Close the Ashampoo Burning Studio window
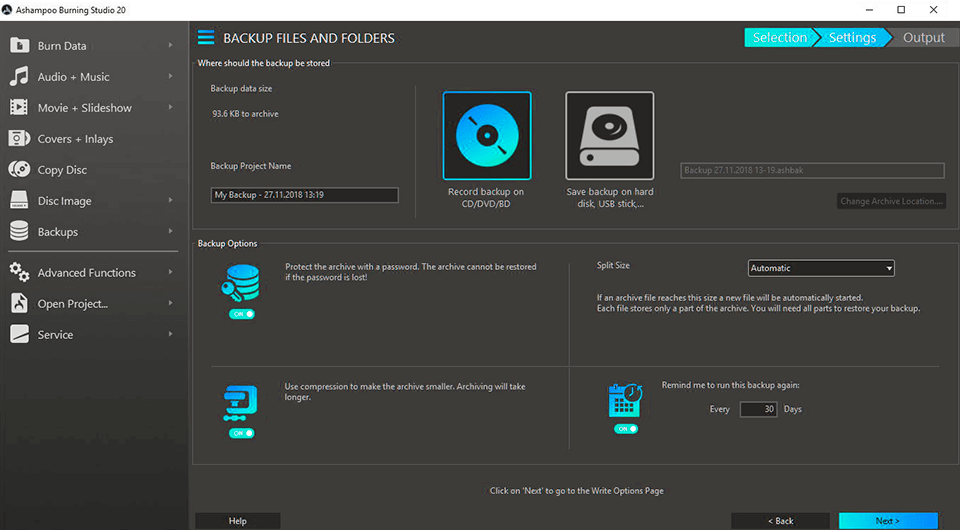The image size is (960, 530). pos(933,10)
